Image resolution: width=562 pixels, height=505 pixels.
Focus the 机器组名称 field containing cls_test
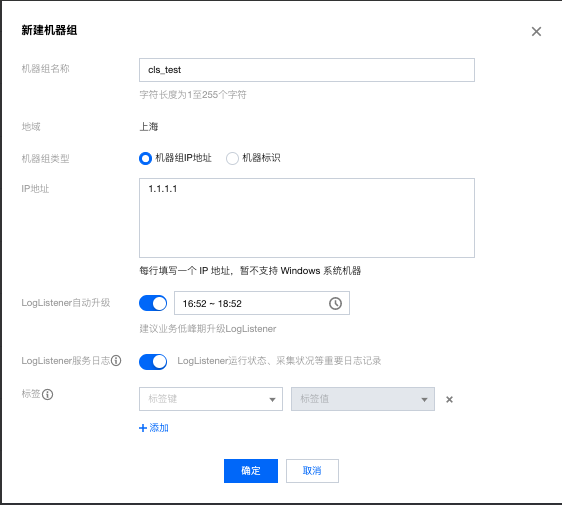coord(307,70)
